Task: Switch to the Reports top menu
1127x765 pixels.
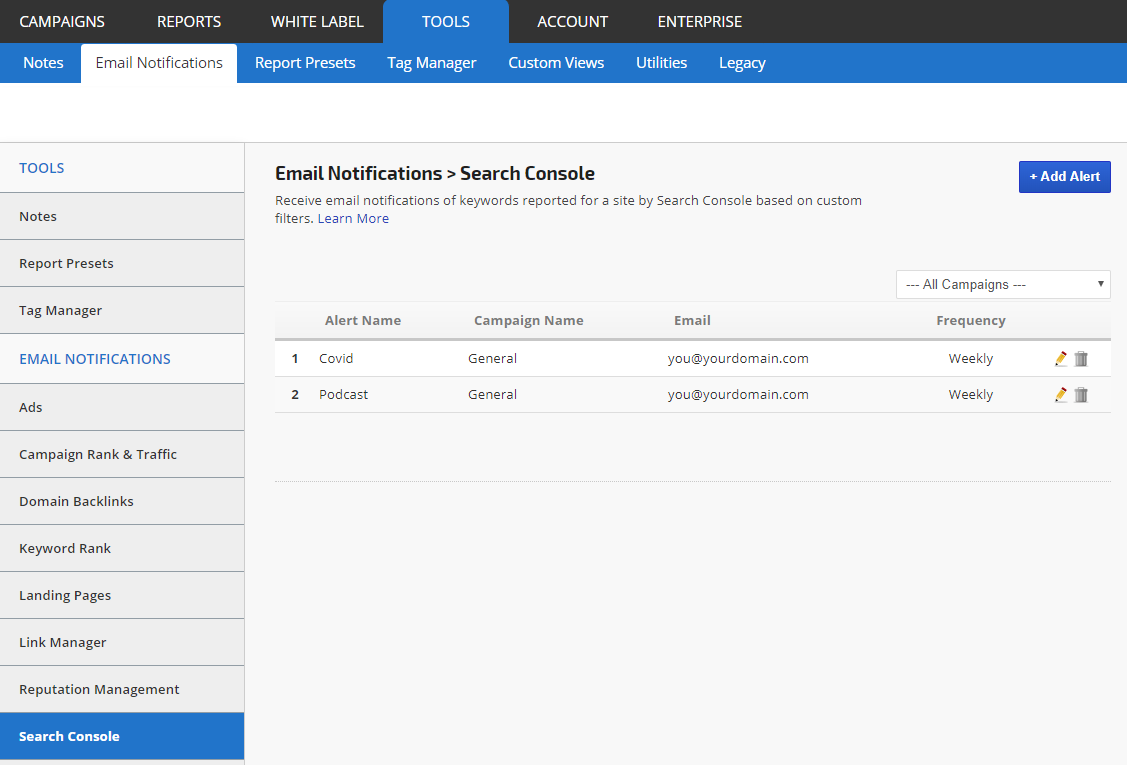Action: click(x=189, y=21)
